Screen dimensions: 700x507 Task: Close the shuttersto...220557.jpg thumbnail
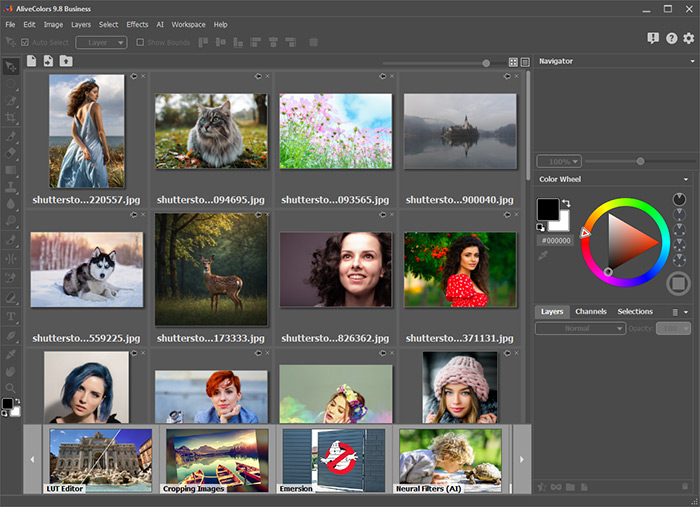point(143,76)
